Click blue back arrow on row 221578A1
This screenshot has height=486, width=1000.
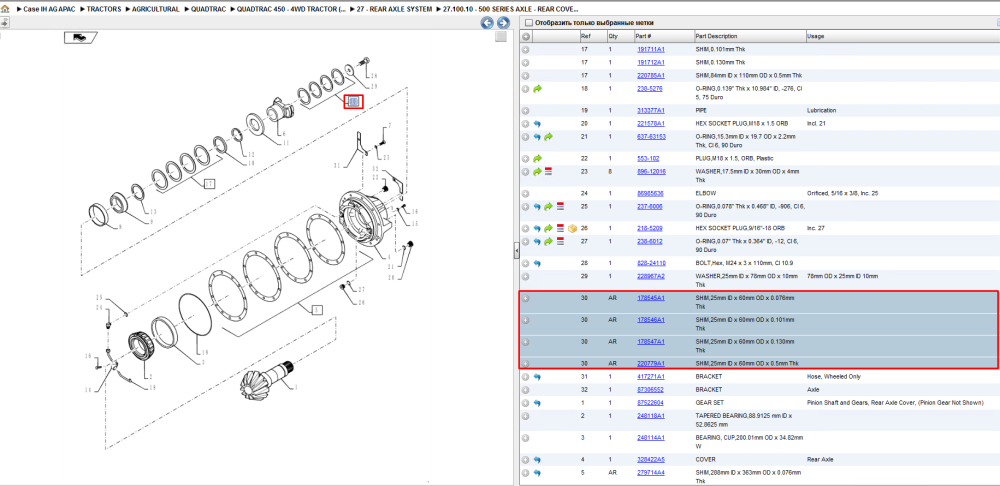[537, 124]
